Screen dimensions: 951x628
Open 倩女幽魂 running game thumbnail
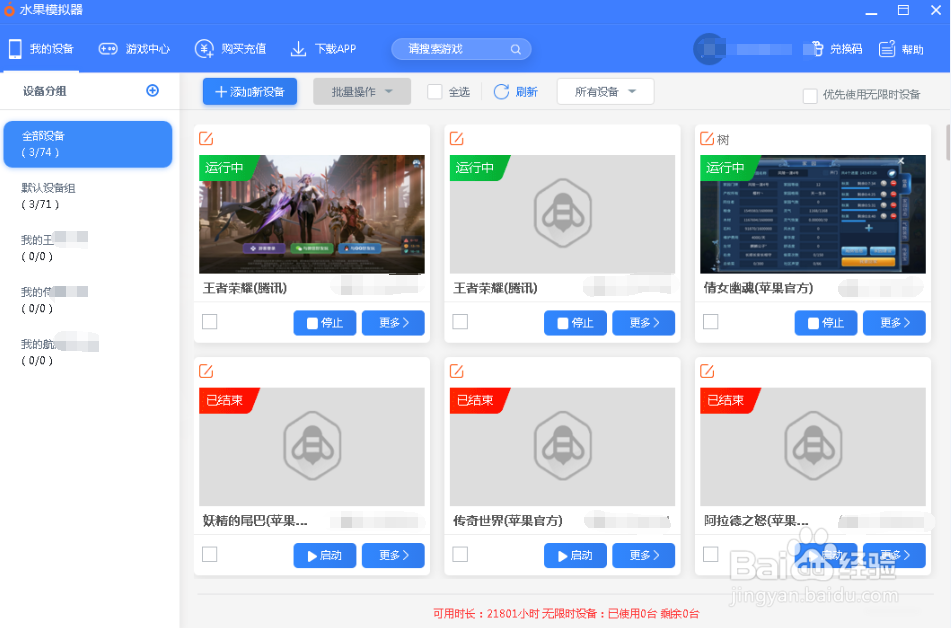(x=813, y=214)
